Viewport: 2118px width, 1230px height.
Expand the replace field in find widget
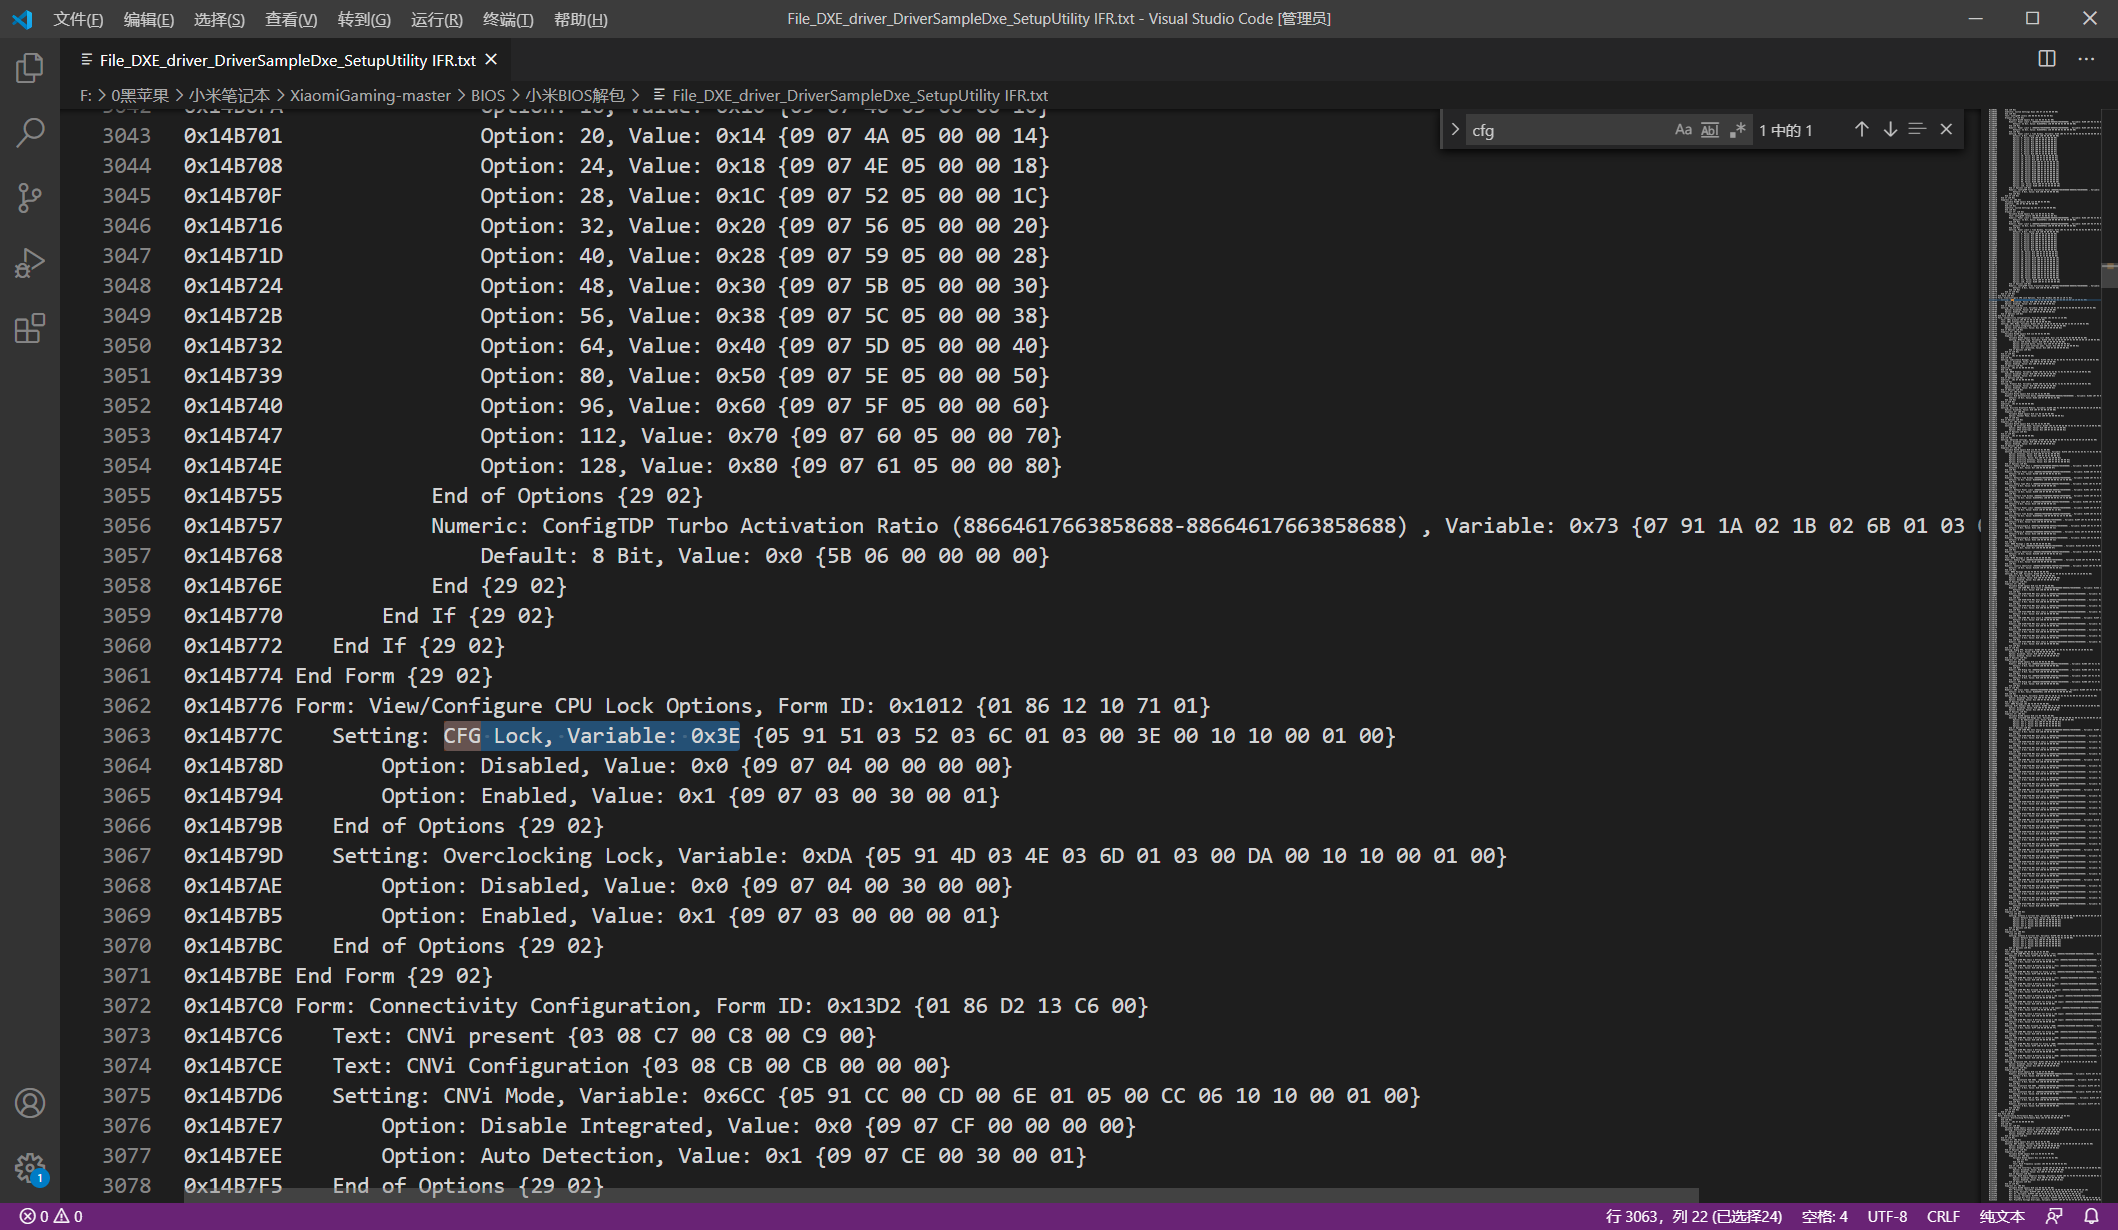coord(1455,130)
